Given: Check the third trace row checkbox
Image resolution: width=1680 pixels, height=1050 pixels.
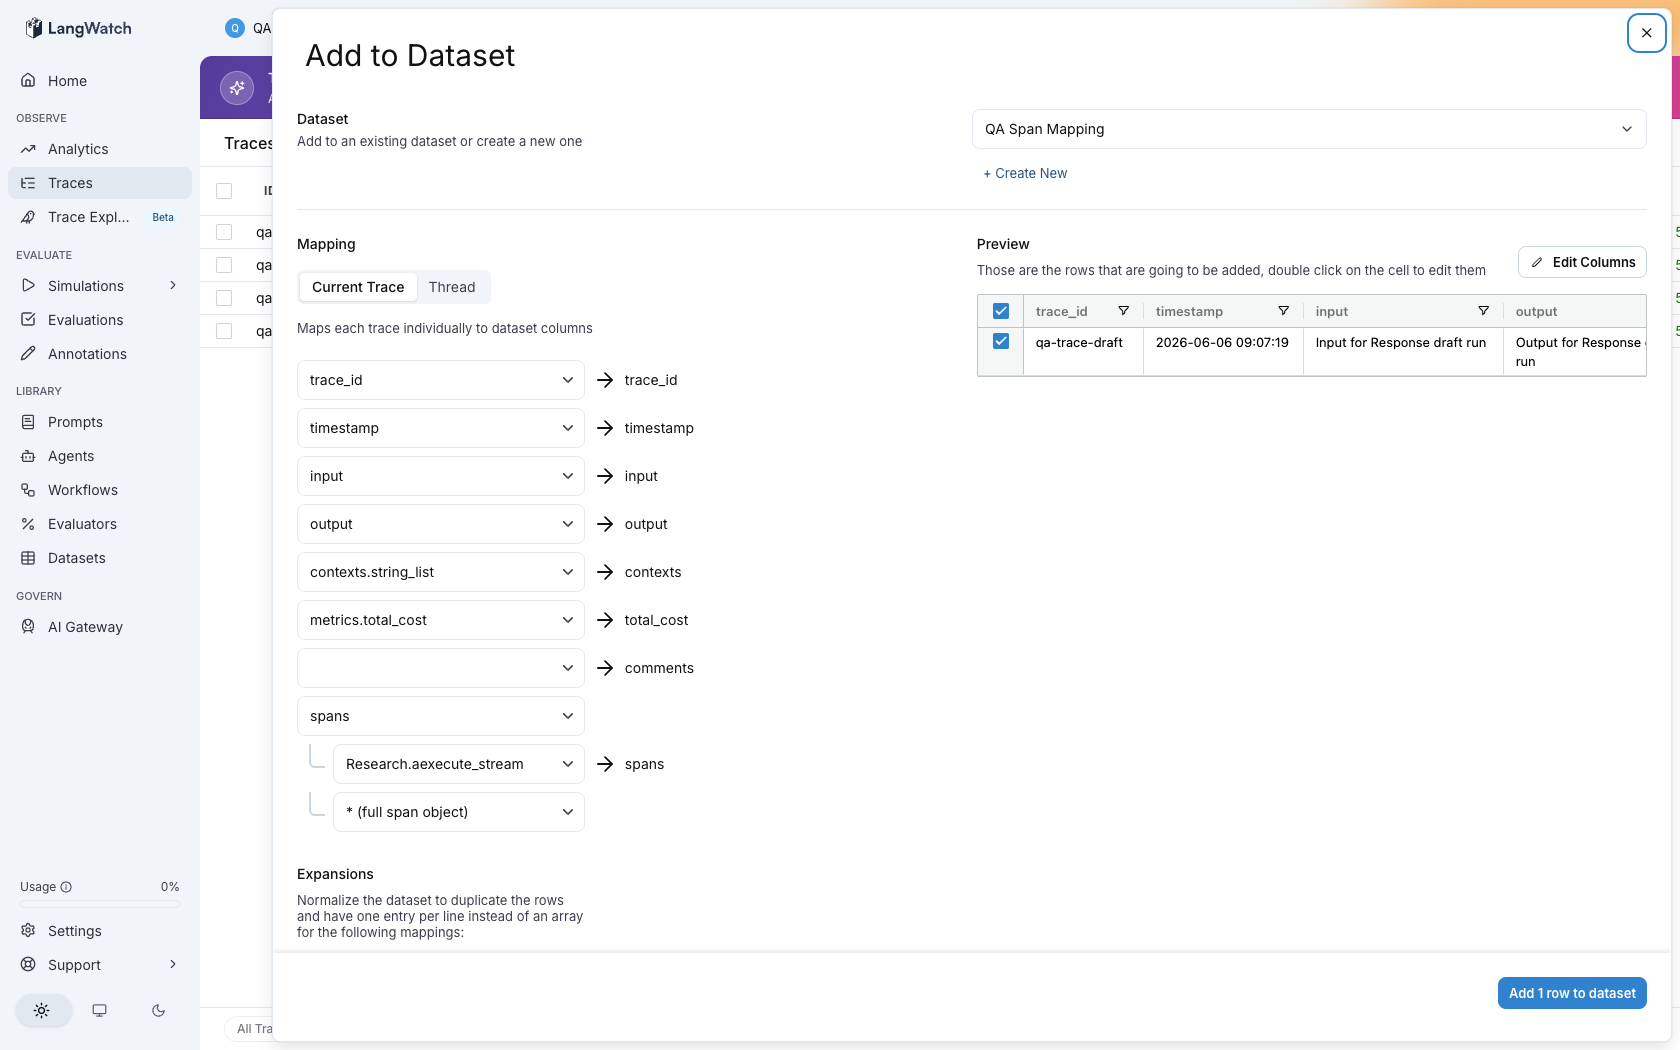Looking at the screenshot, I should [224, 298].
